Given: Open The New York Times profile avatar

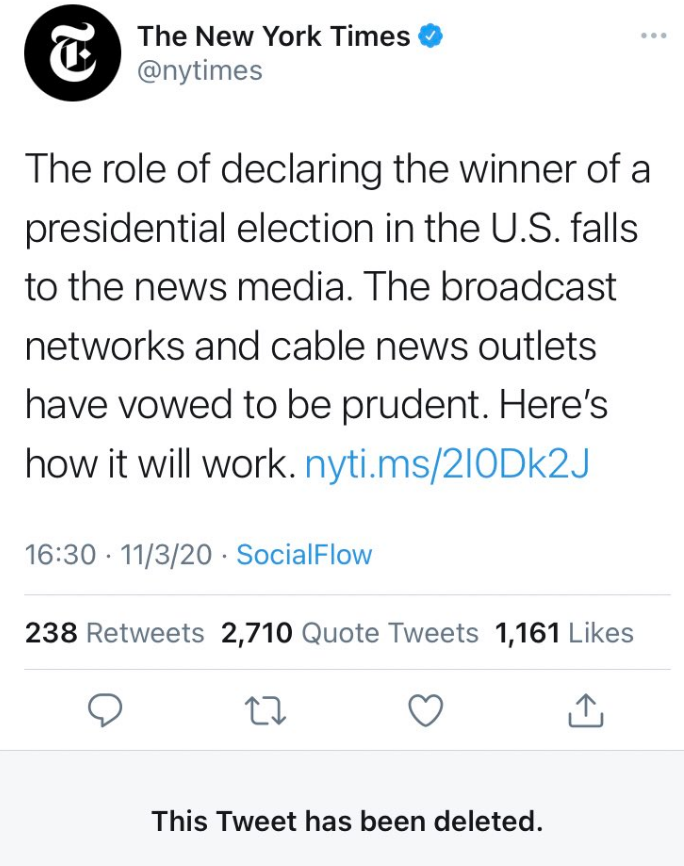Looking at the screenshot, I should (72, 53).
